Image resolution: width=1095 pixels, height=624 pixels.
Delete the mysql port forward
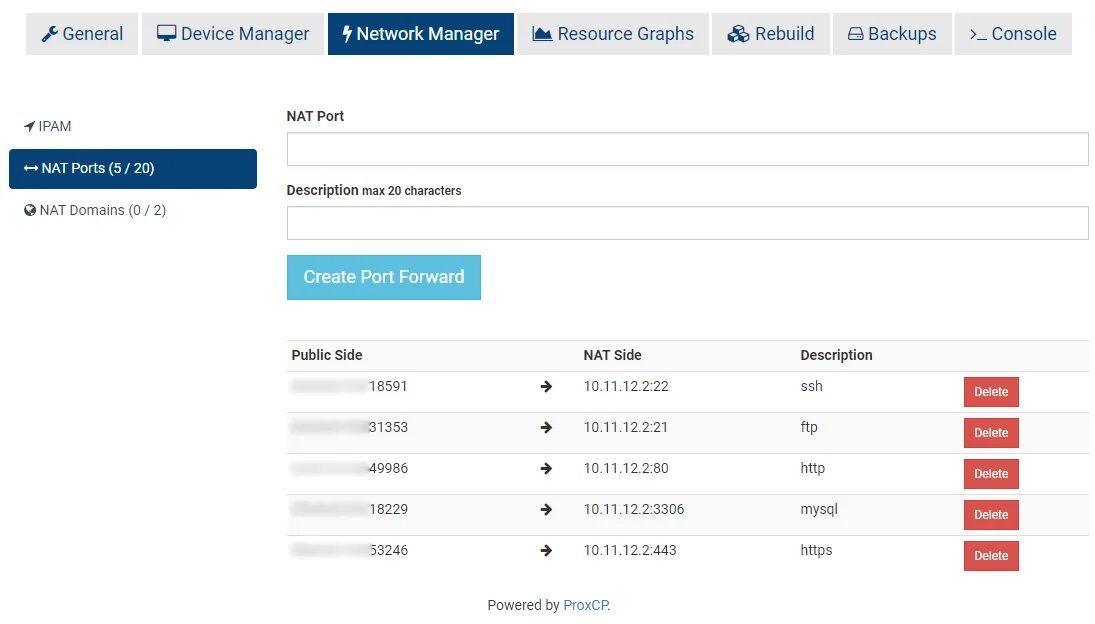click(990, 515)
